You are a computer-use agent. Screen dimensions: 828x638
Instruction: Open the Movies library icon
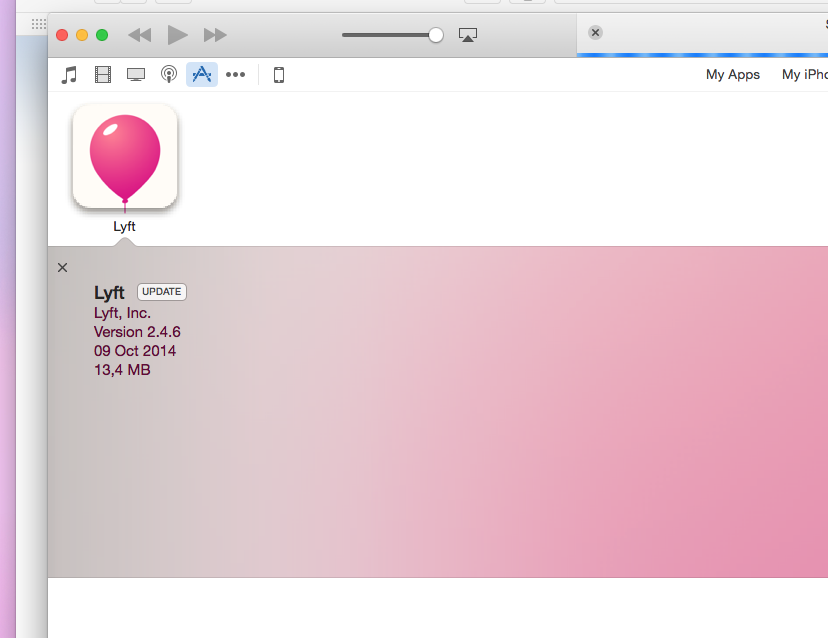[102, 74]
